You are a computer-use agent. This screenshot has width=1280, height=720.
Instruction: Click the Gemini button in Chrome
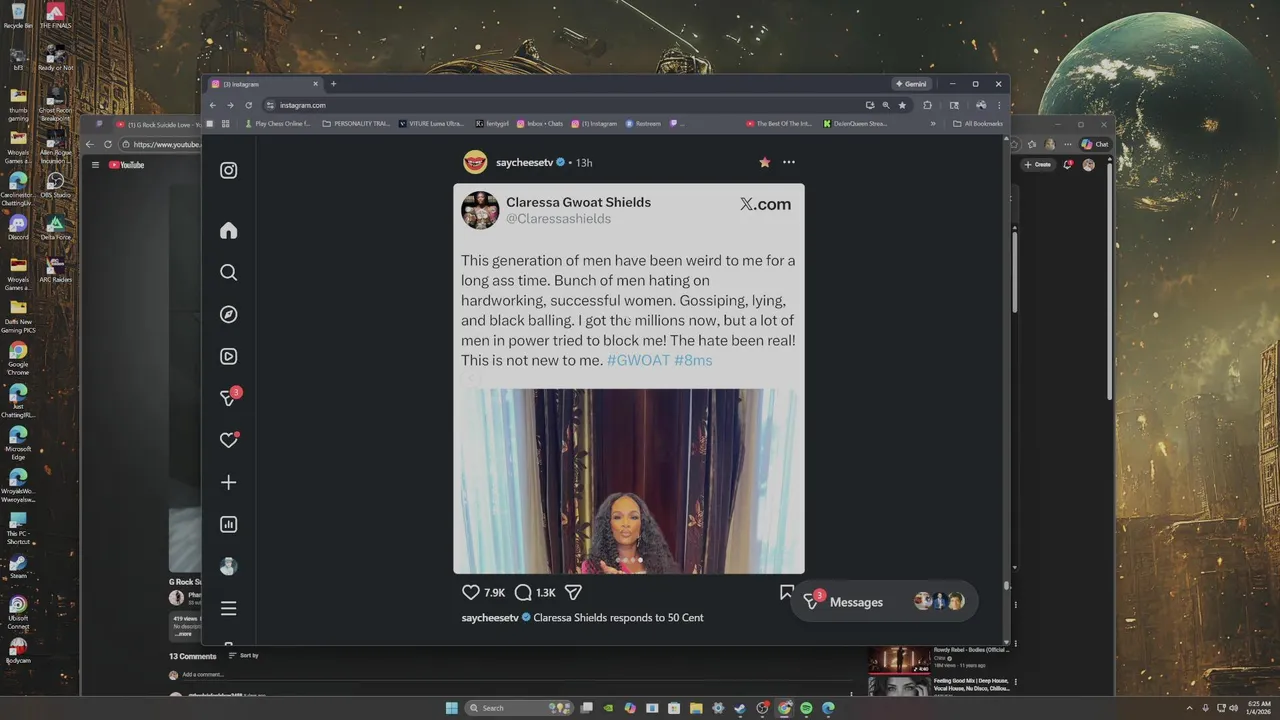pyautogui.click(x=911, y=84)
